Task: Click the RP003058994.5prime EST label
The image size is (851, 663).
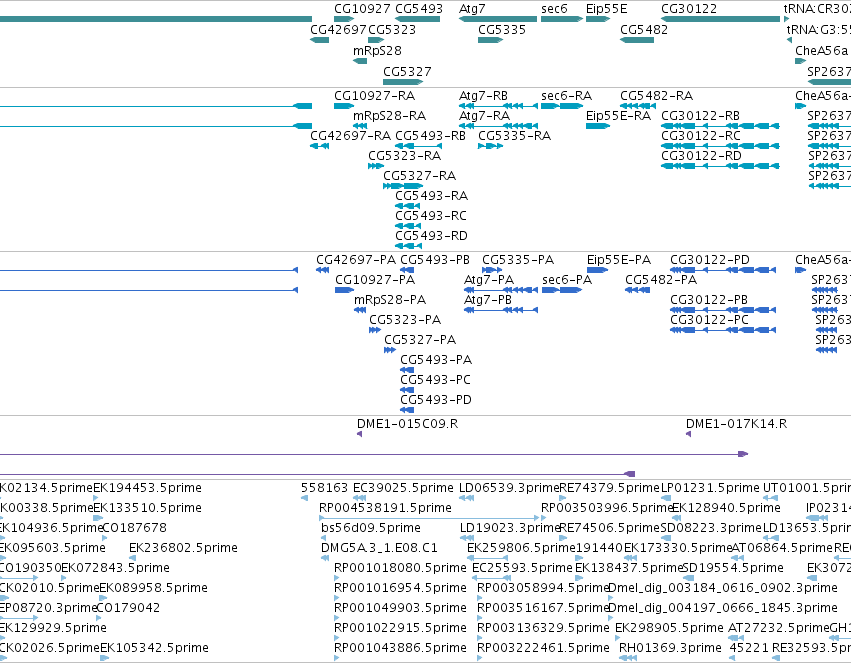Action: (543, 589)
